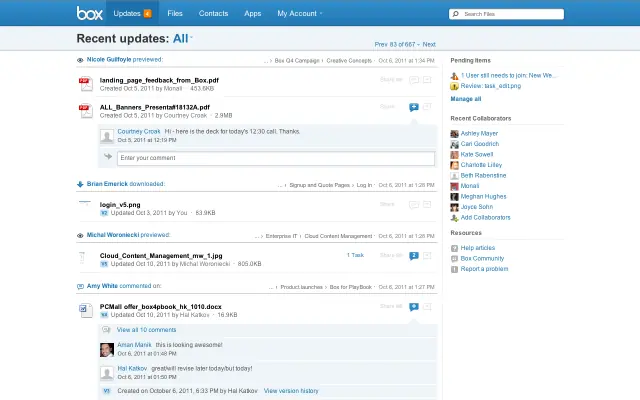The width and height of the screenshot is (640, 400).
Task: Go to the Next page of updates
Action: point(429,44)
